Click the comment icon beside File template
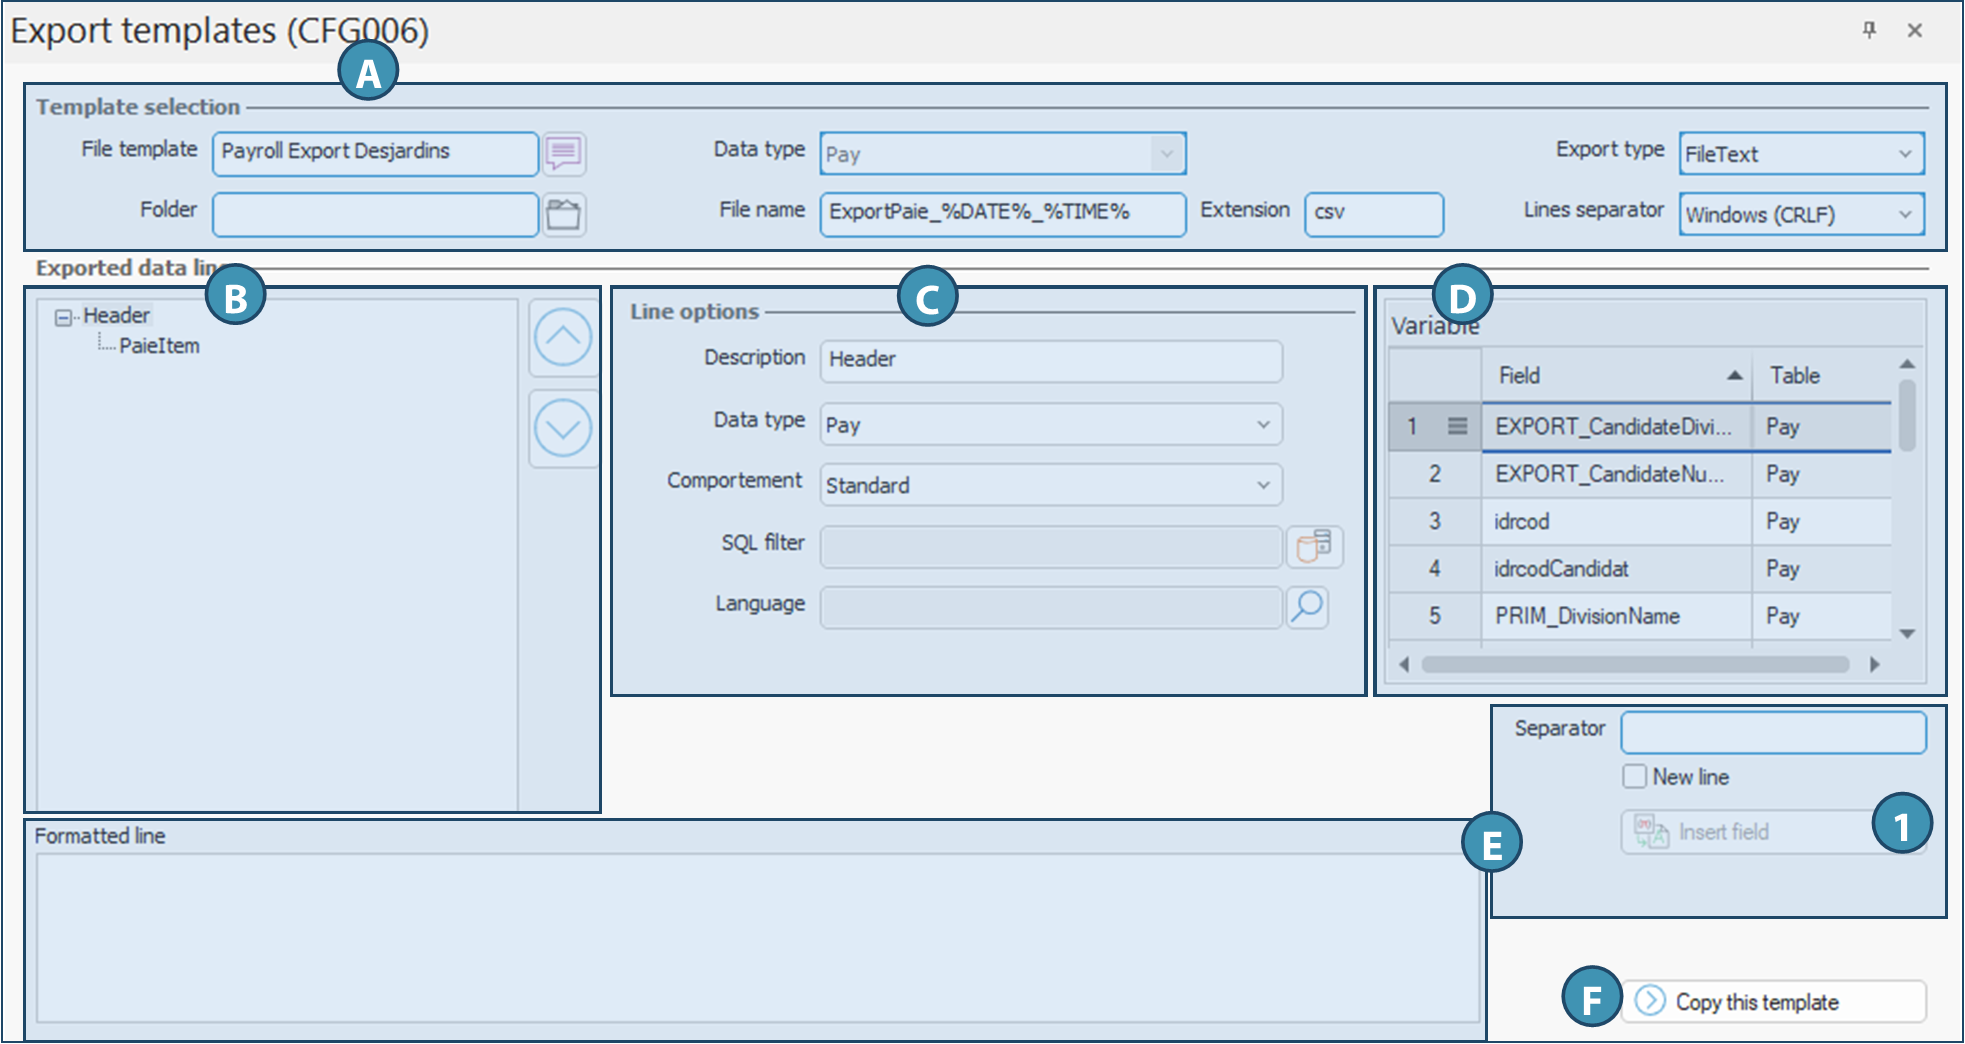 coord(564,154)
